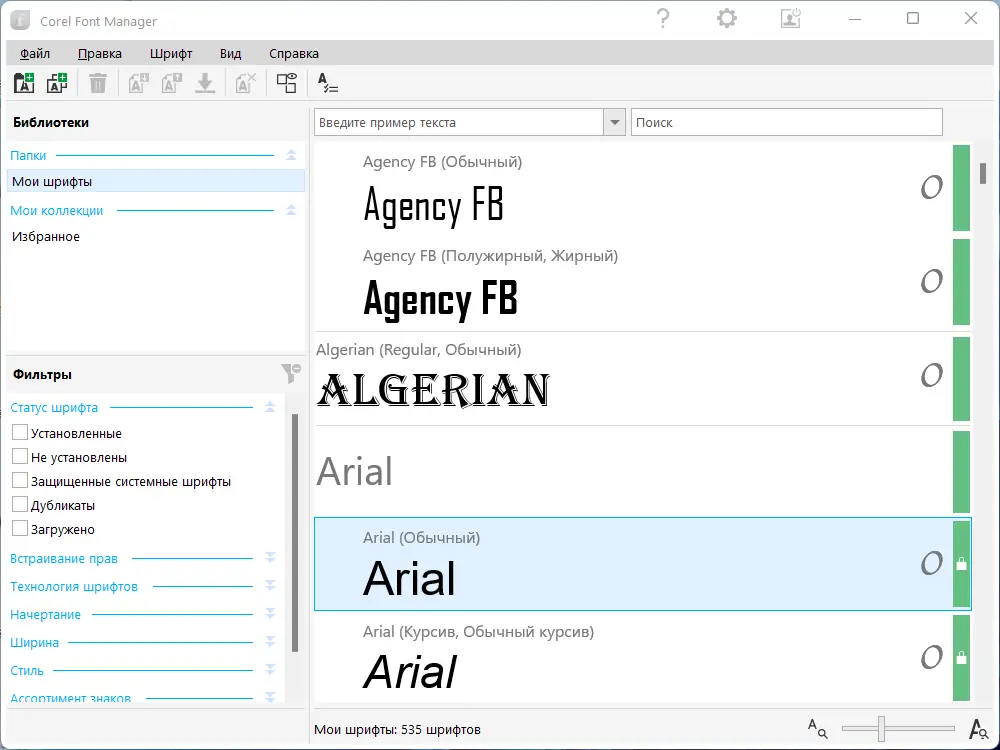Click the trash Delete toolbar icon

click(x=98, y=83)
